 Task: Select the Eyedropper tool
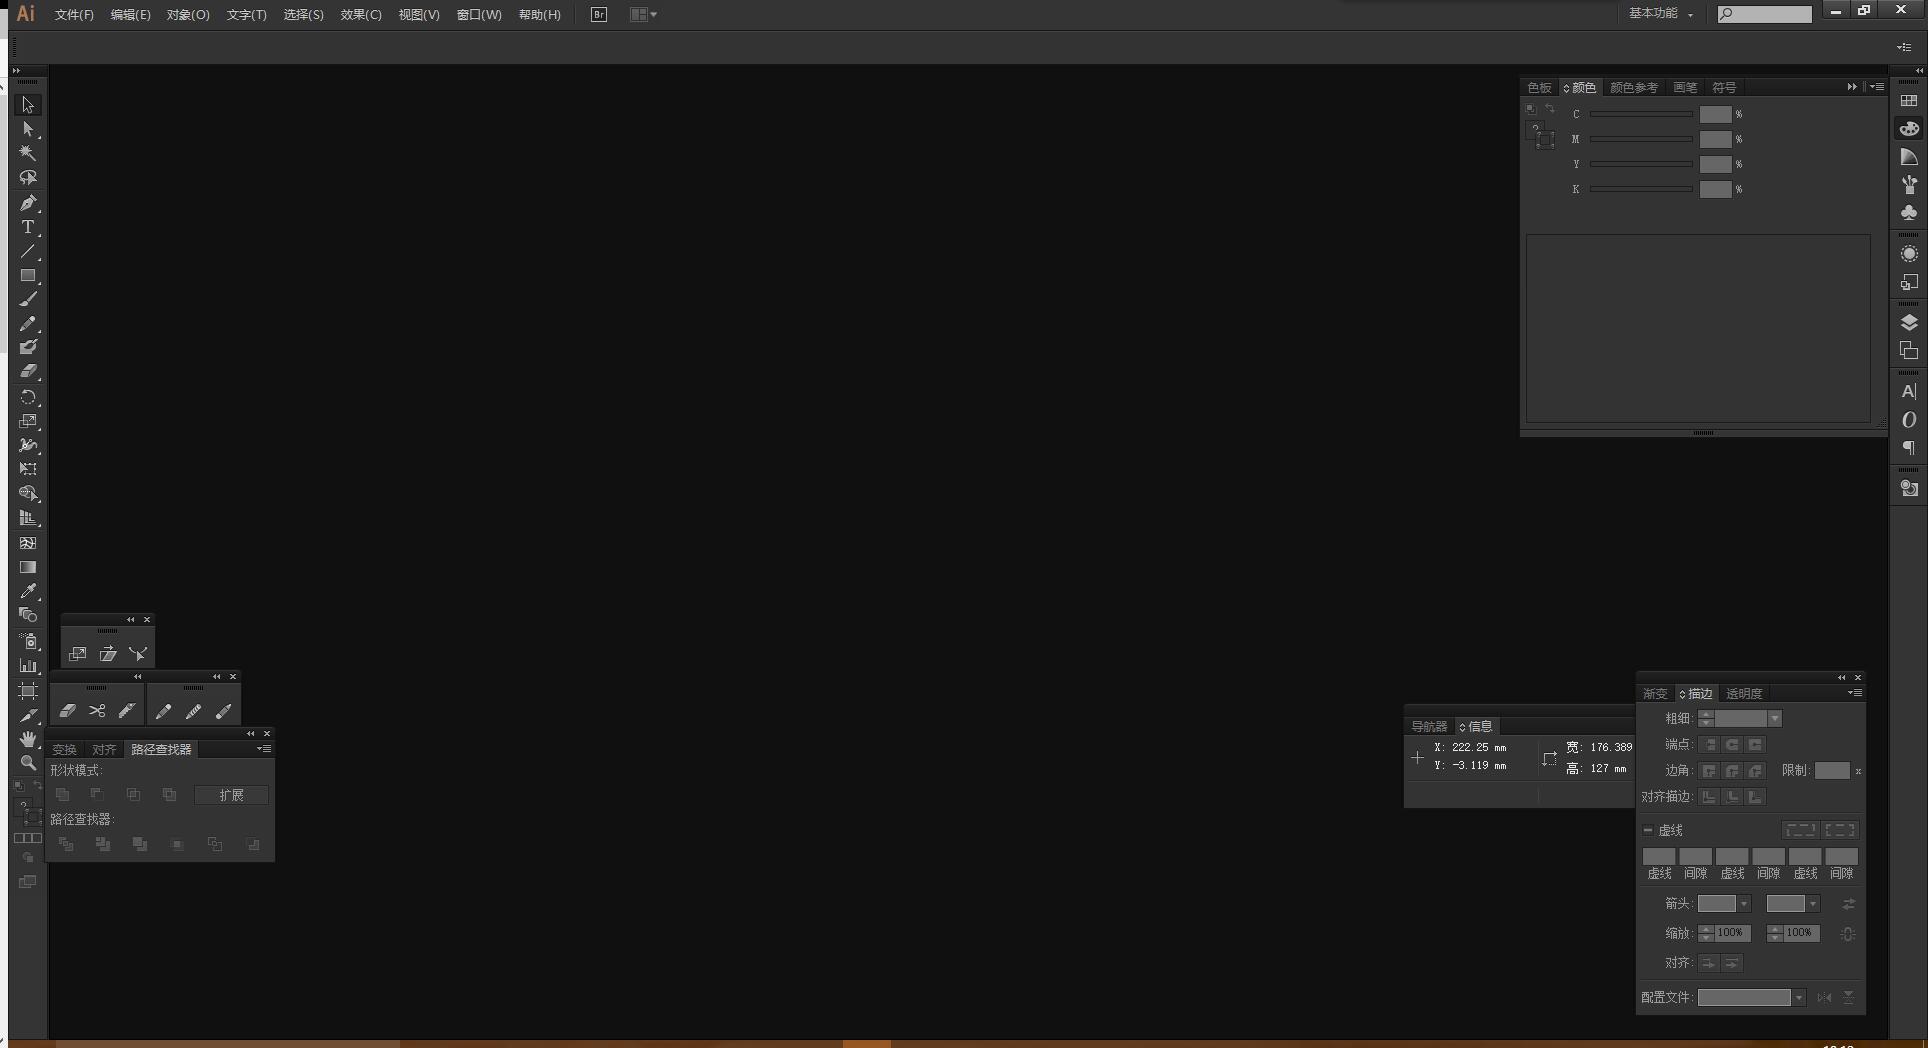pyautogui.click(x=28, y=591)
